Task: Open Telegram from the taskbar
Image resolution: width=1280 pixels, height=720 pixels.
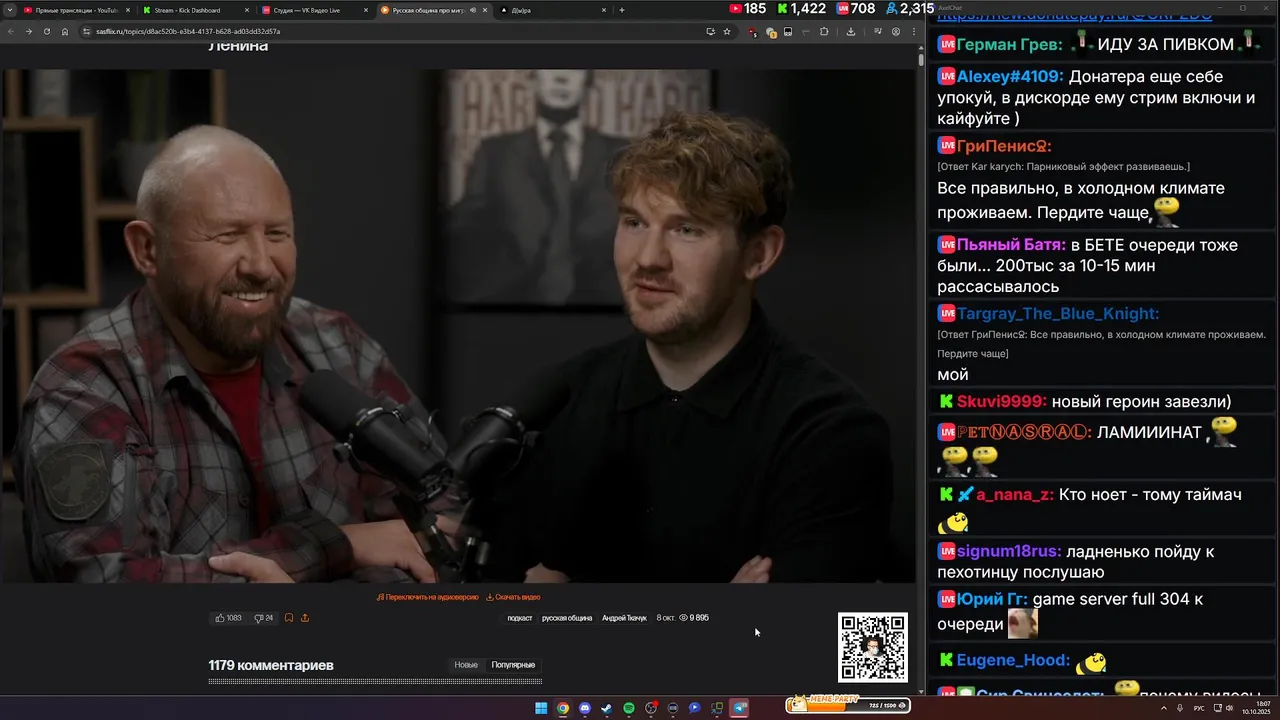Action: pyautogui.click(x=739, y=708)
